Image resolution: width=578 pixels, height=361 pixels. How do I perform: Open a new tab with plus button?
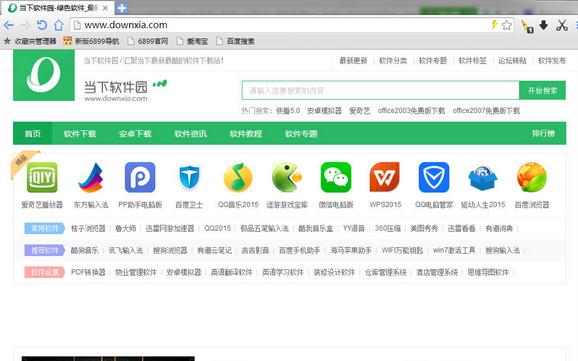(122, 7)
